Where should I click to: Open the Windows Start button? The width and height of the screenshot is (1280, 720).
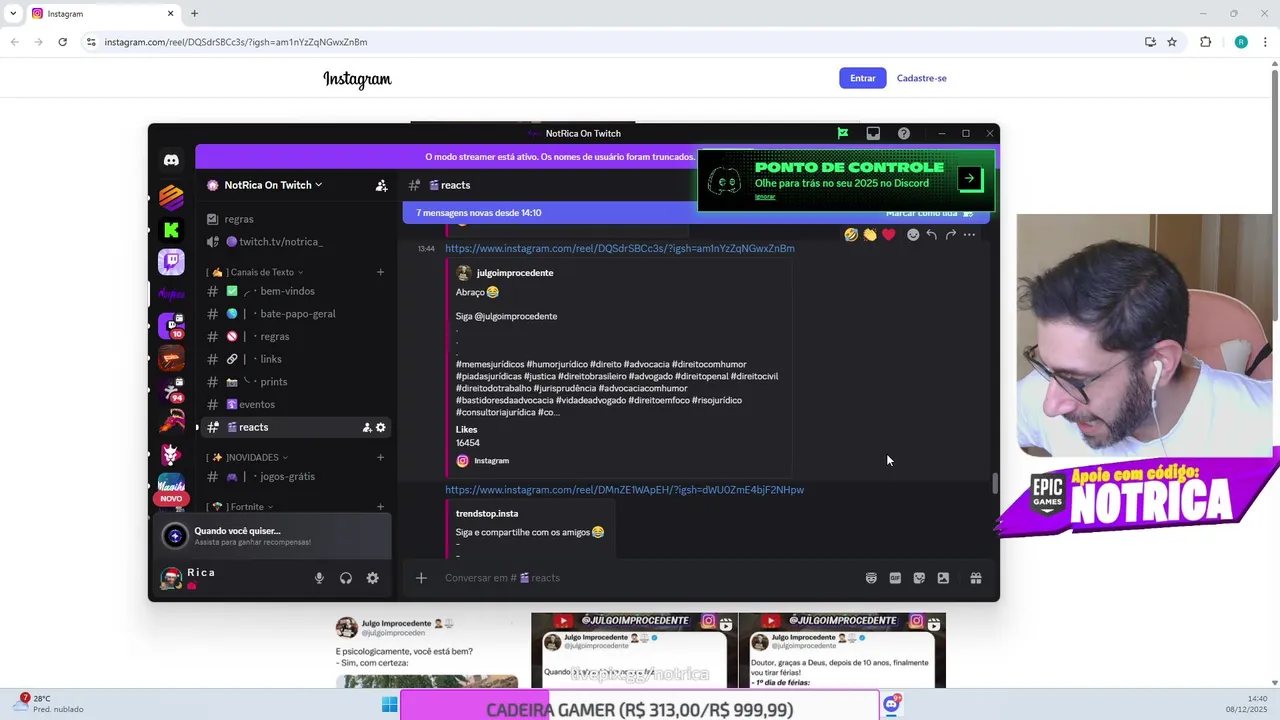click(389, 706)
